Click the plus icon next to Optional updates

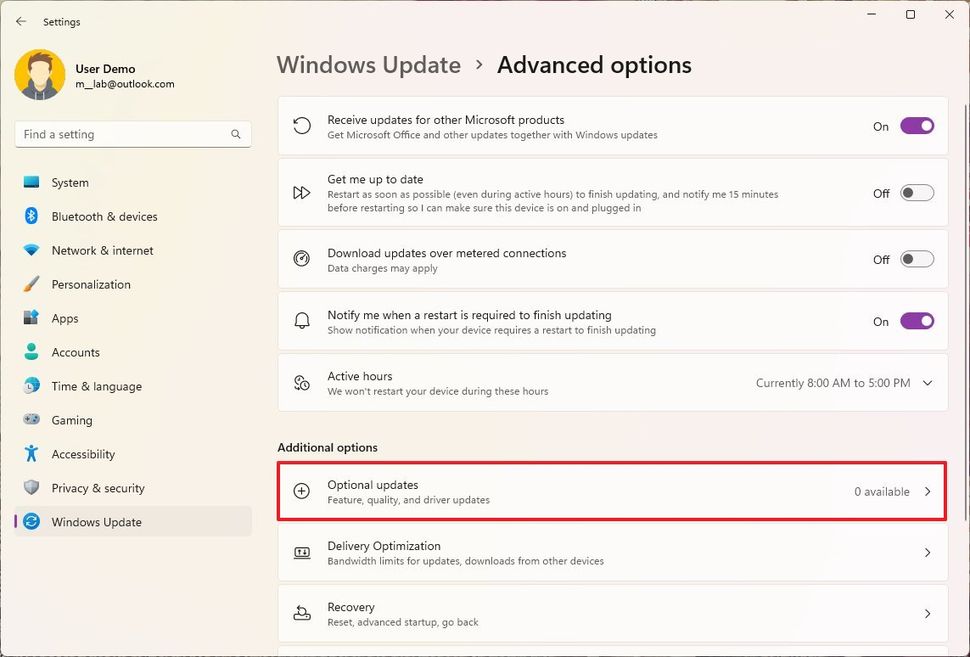click(301, 491)
